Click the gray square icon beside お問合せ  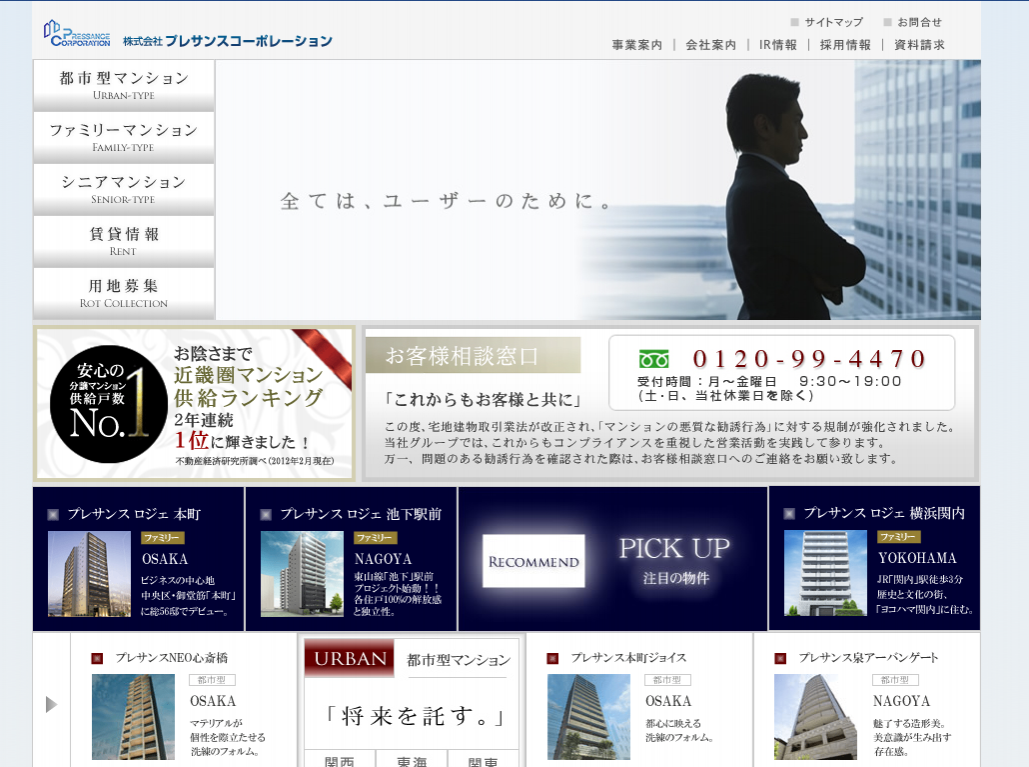[x=887, y=22]
